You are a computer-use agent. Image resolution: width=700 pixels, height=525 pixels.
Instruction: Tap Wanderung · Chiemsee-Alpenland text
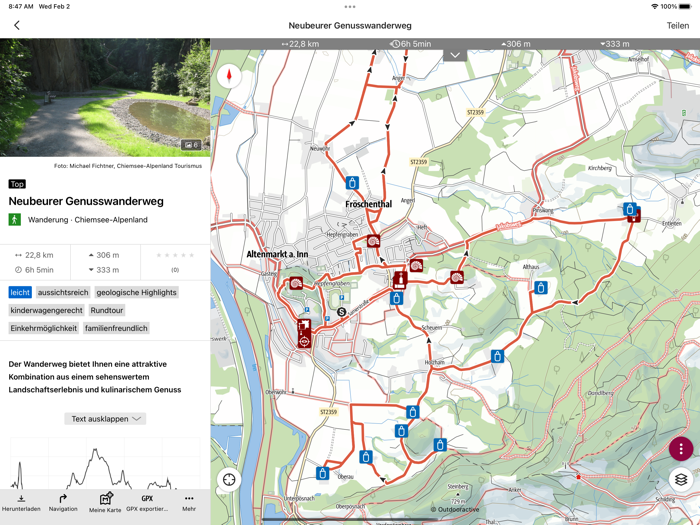click(88, 220)
